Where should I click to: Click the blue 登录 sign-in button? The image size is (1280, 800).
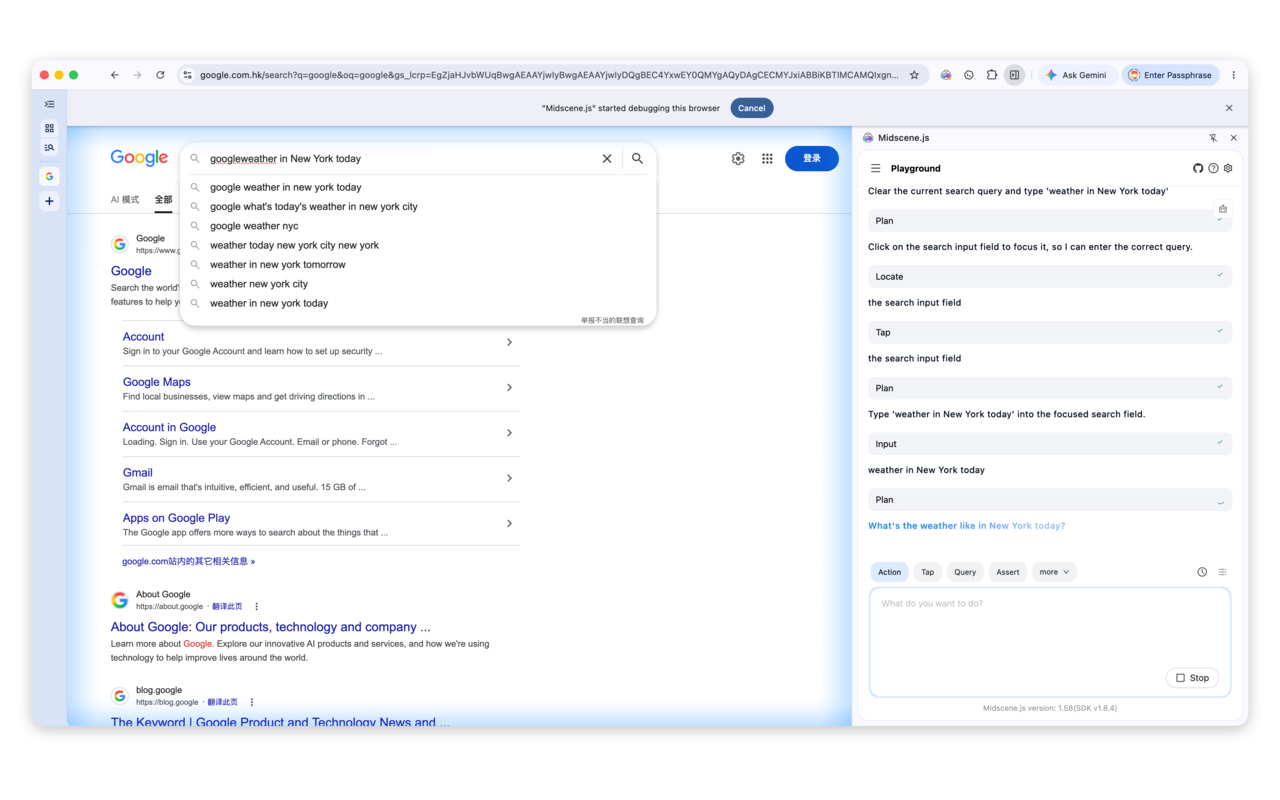click(x=812, y=158)
